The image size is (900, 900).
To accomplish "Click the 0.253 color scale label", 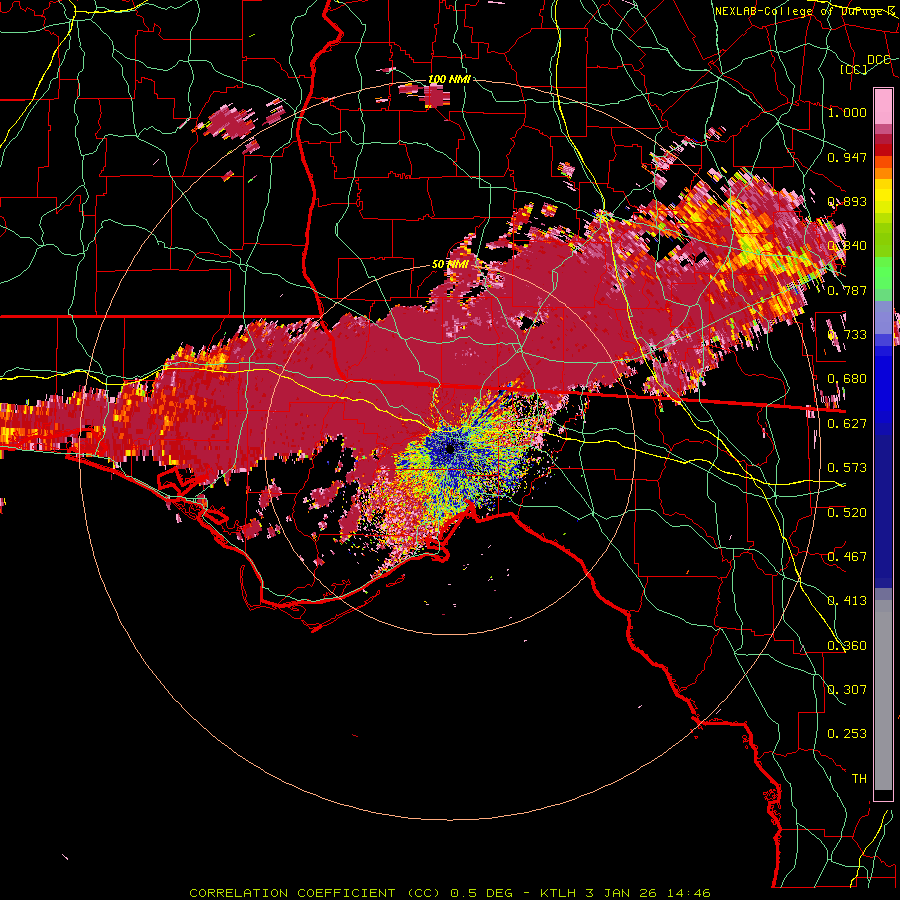I will pyautogui.click(x=847, y=734).
